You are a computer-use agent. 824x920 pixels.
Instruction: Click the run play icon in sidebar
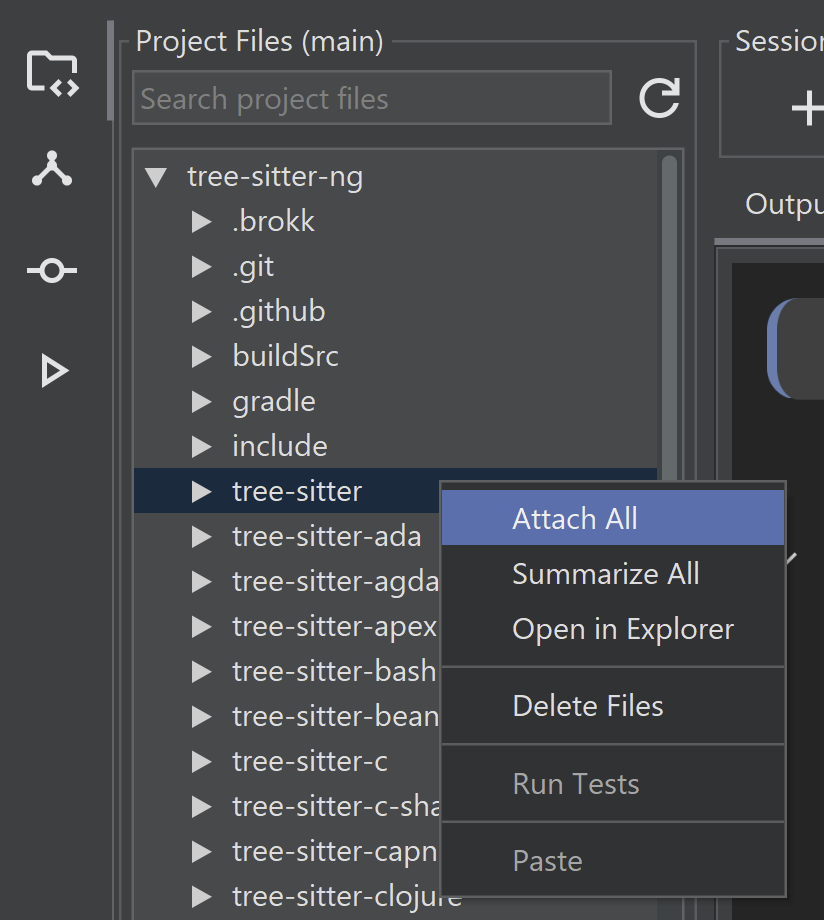pyautogui.click(x=53, y=371)
